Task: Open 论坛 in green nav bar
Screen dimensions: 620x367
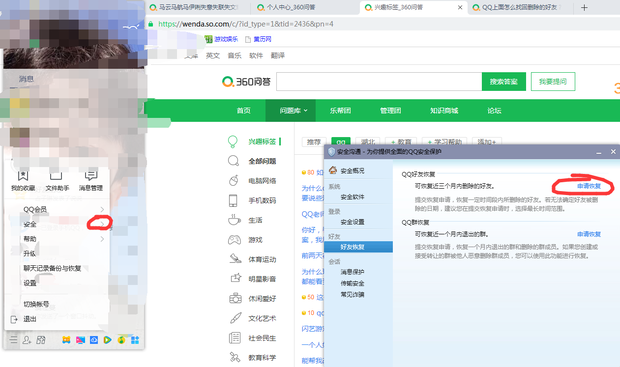Action: tap(494, 111)
